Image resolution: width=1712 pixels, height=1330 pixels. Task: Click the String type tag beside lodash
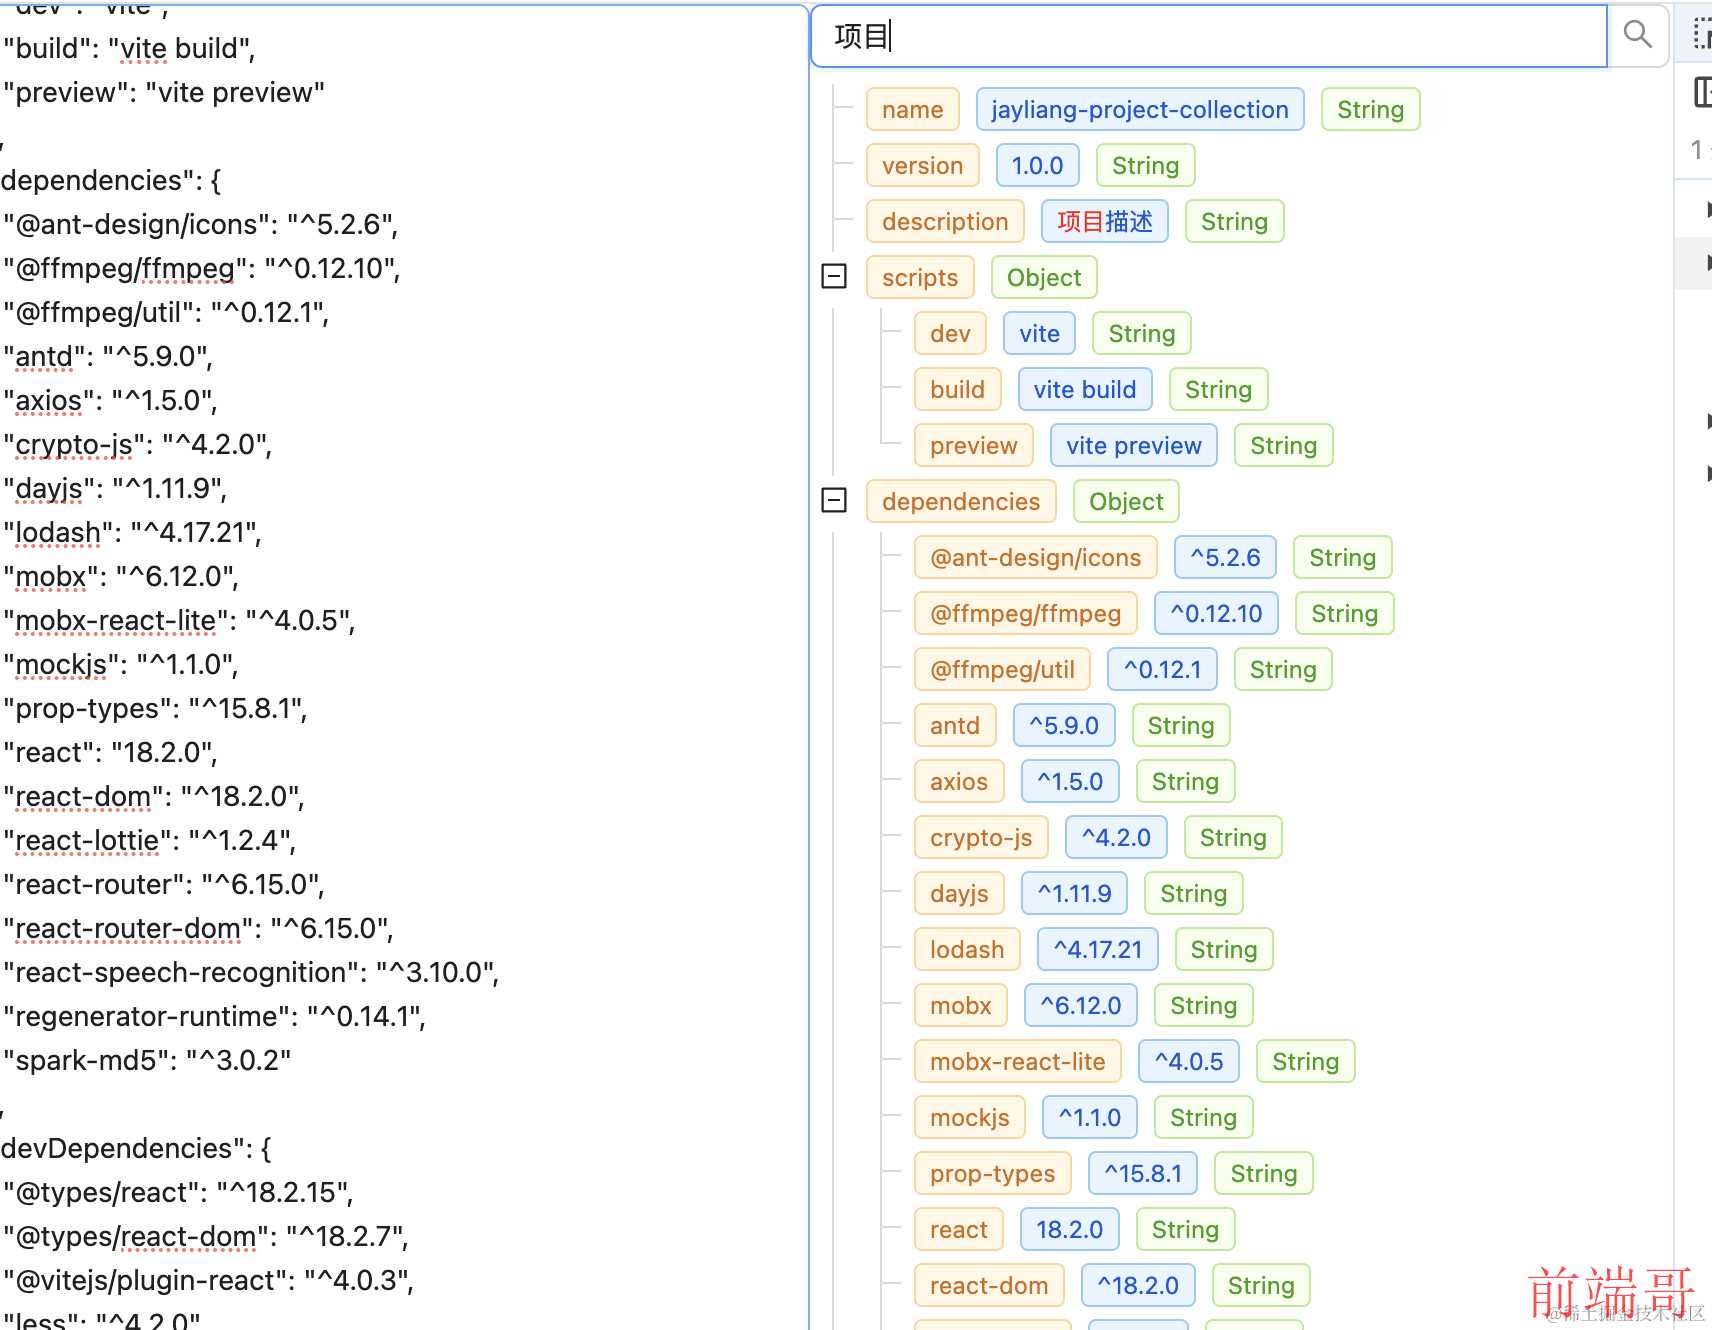[1224, 949]
